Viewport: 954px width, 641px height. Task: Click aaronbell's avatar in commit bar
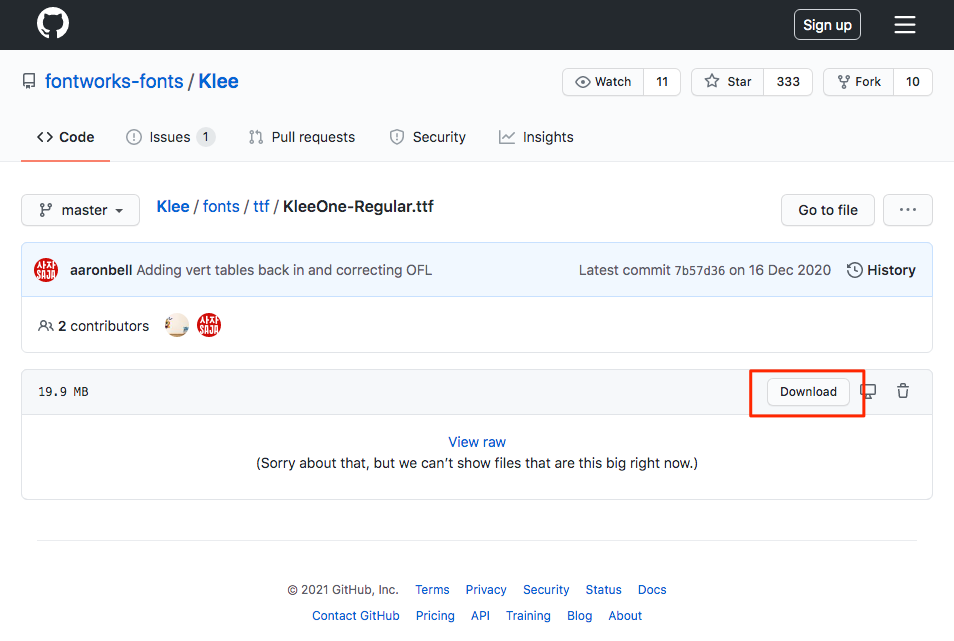coord(46,270)
